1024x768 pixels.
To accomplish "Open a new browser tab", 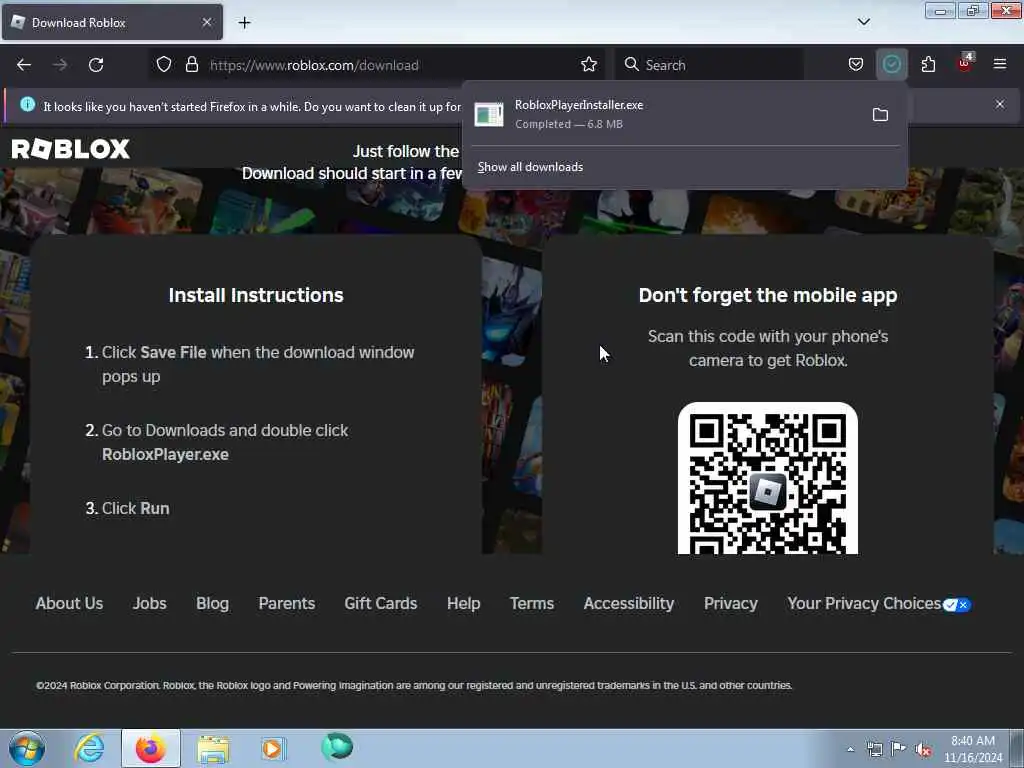I will pyautogui.click(x=244, y=22).
